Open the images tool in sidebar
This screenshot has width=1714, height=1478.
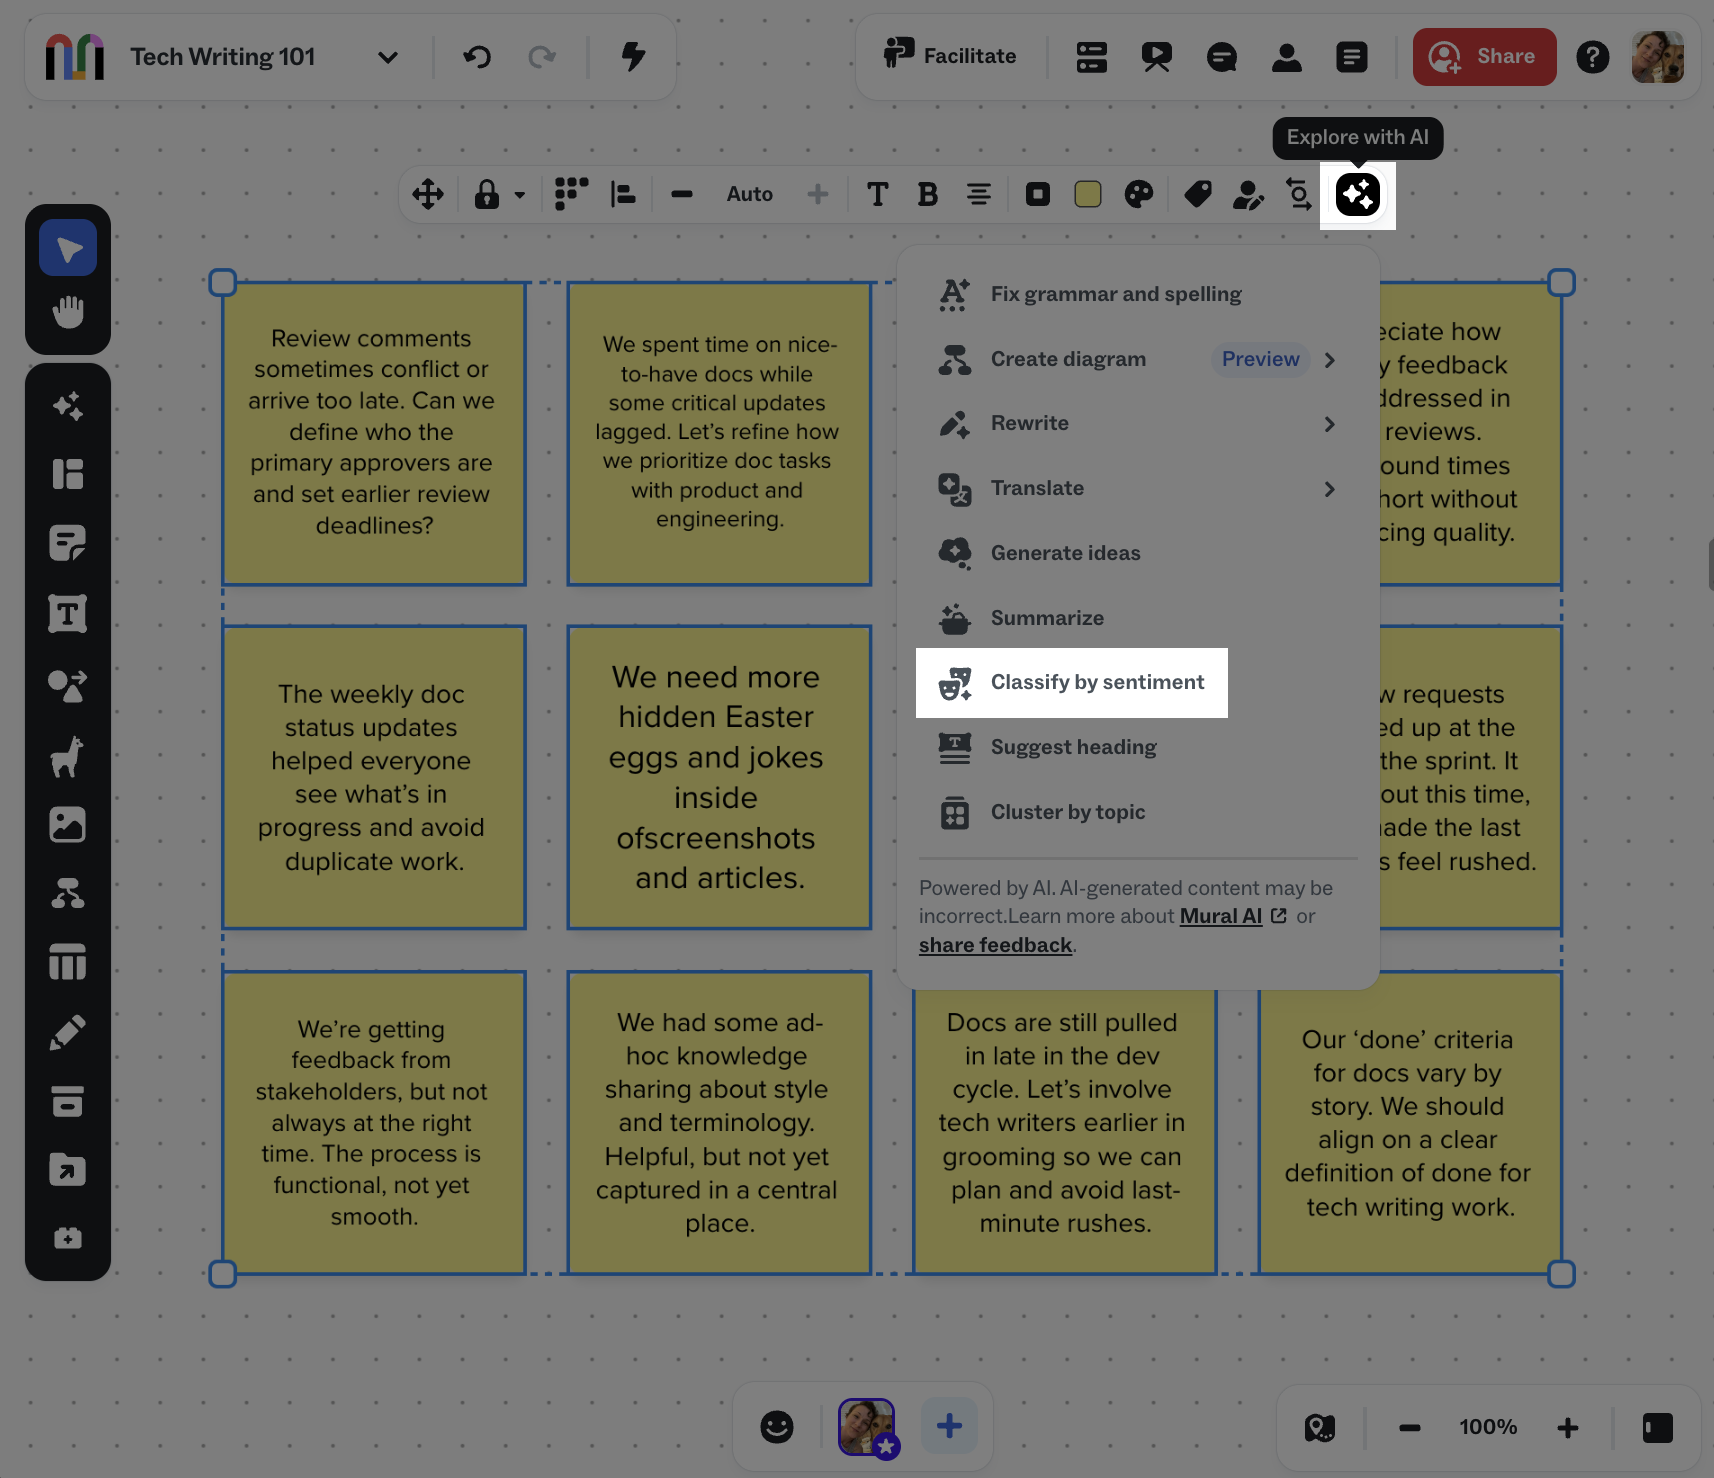68,825
